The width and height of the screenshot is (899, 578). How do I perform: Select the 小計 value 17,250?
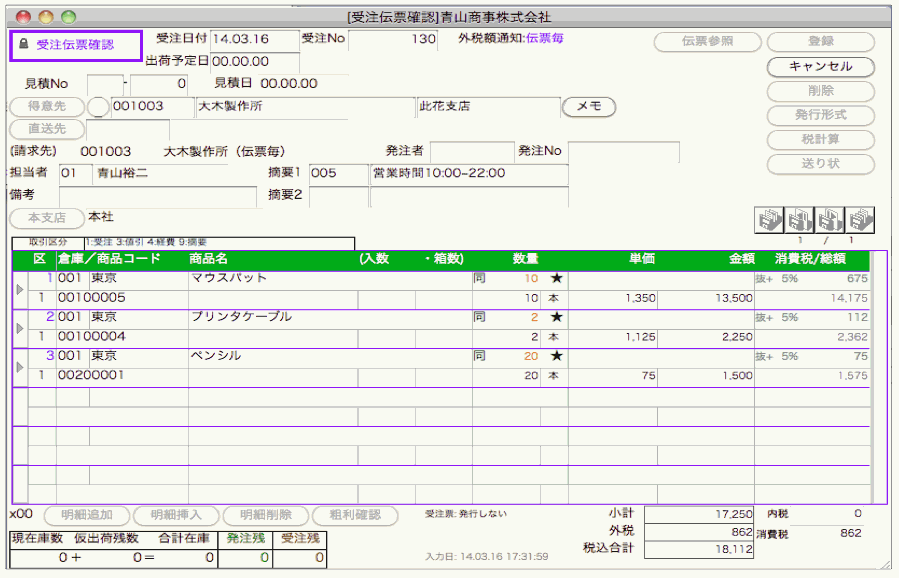click(x=699, y=514)
